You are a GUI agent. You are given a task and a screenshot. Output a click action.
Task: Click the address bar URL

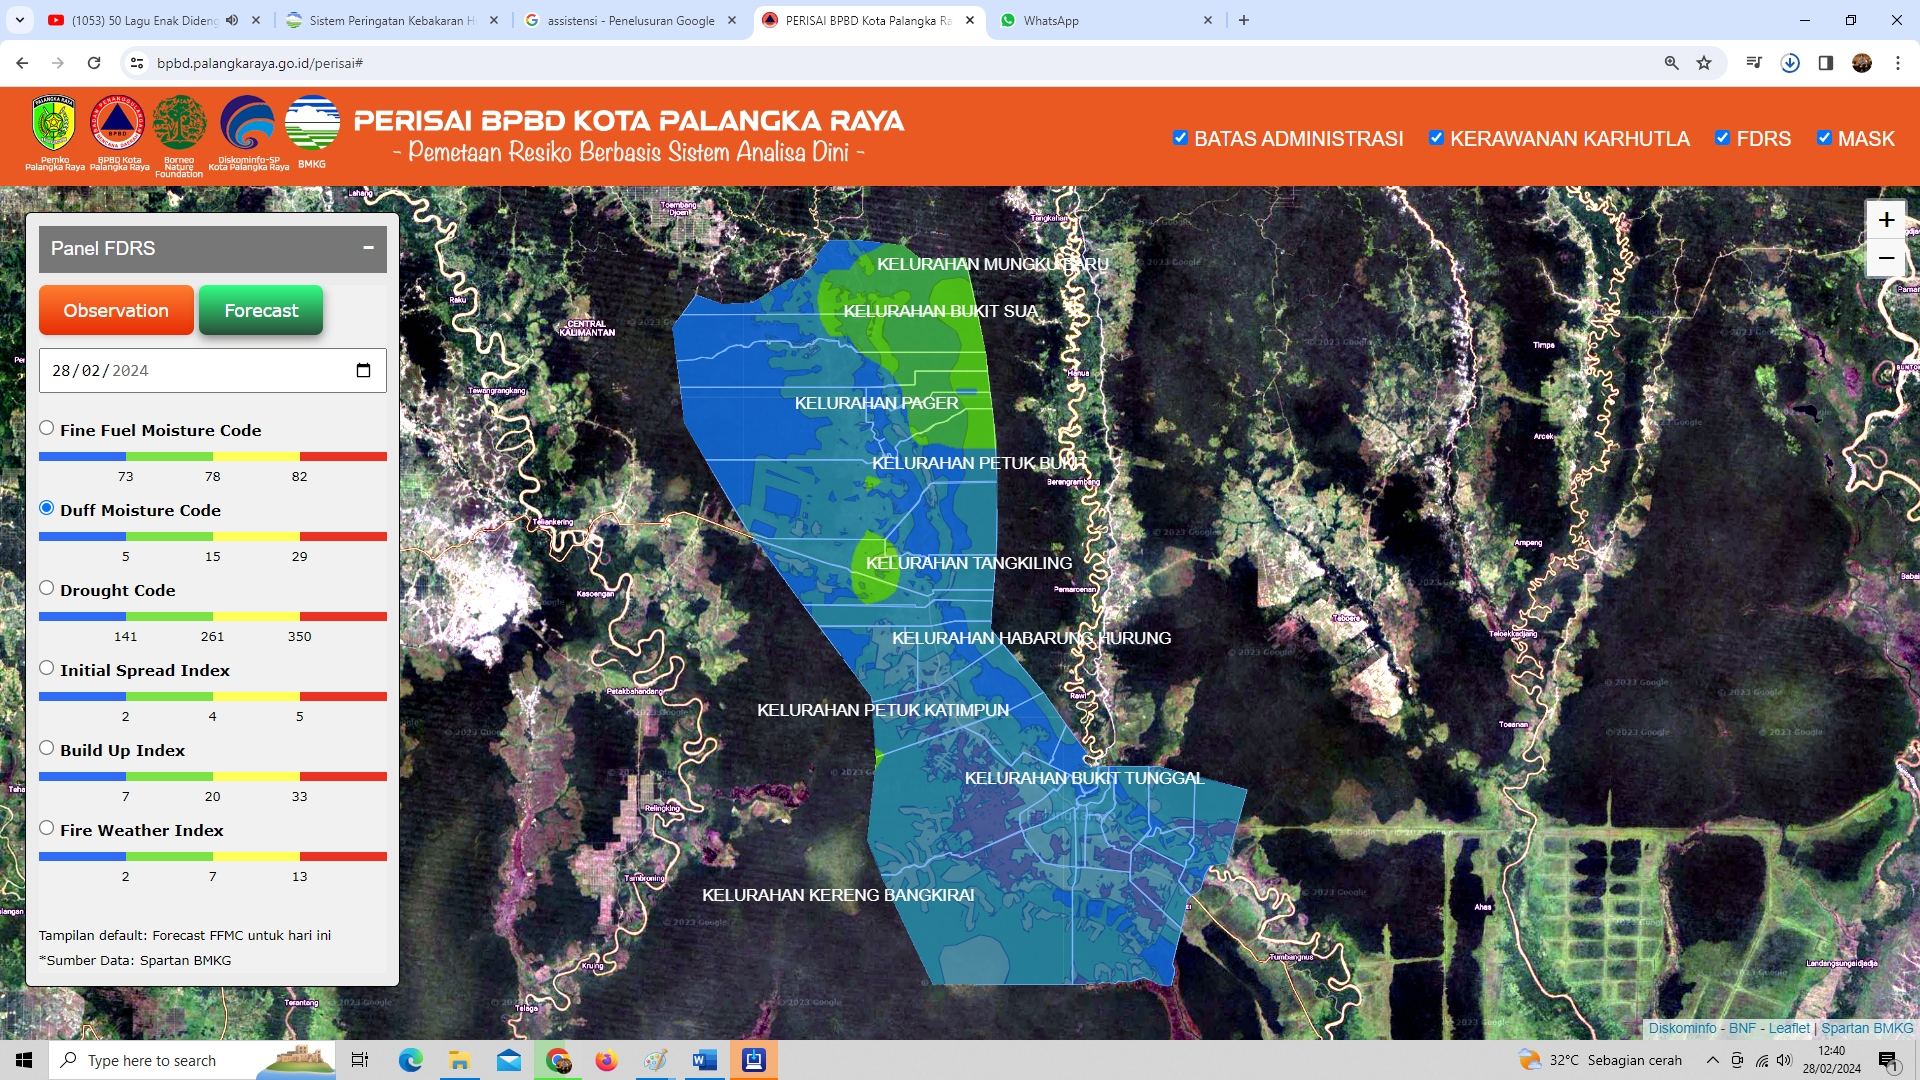point(260,63)
